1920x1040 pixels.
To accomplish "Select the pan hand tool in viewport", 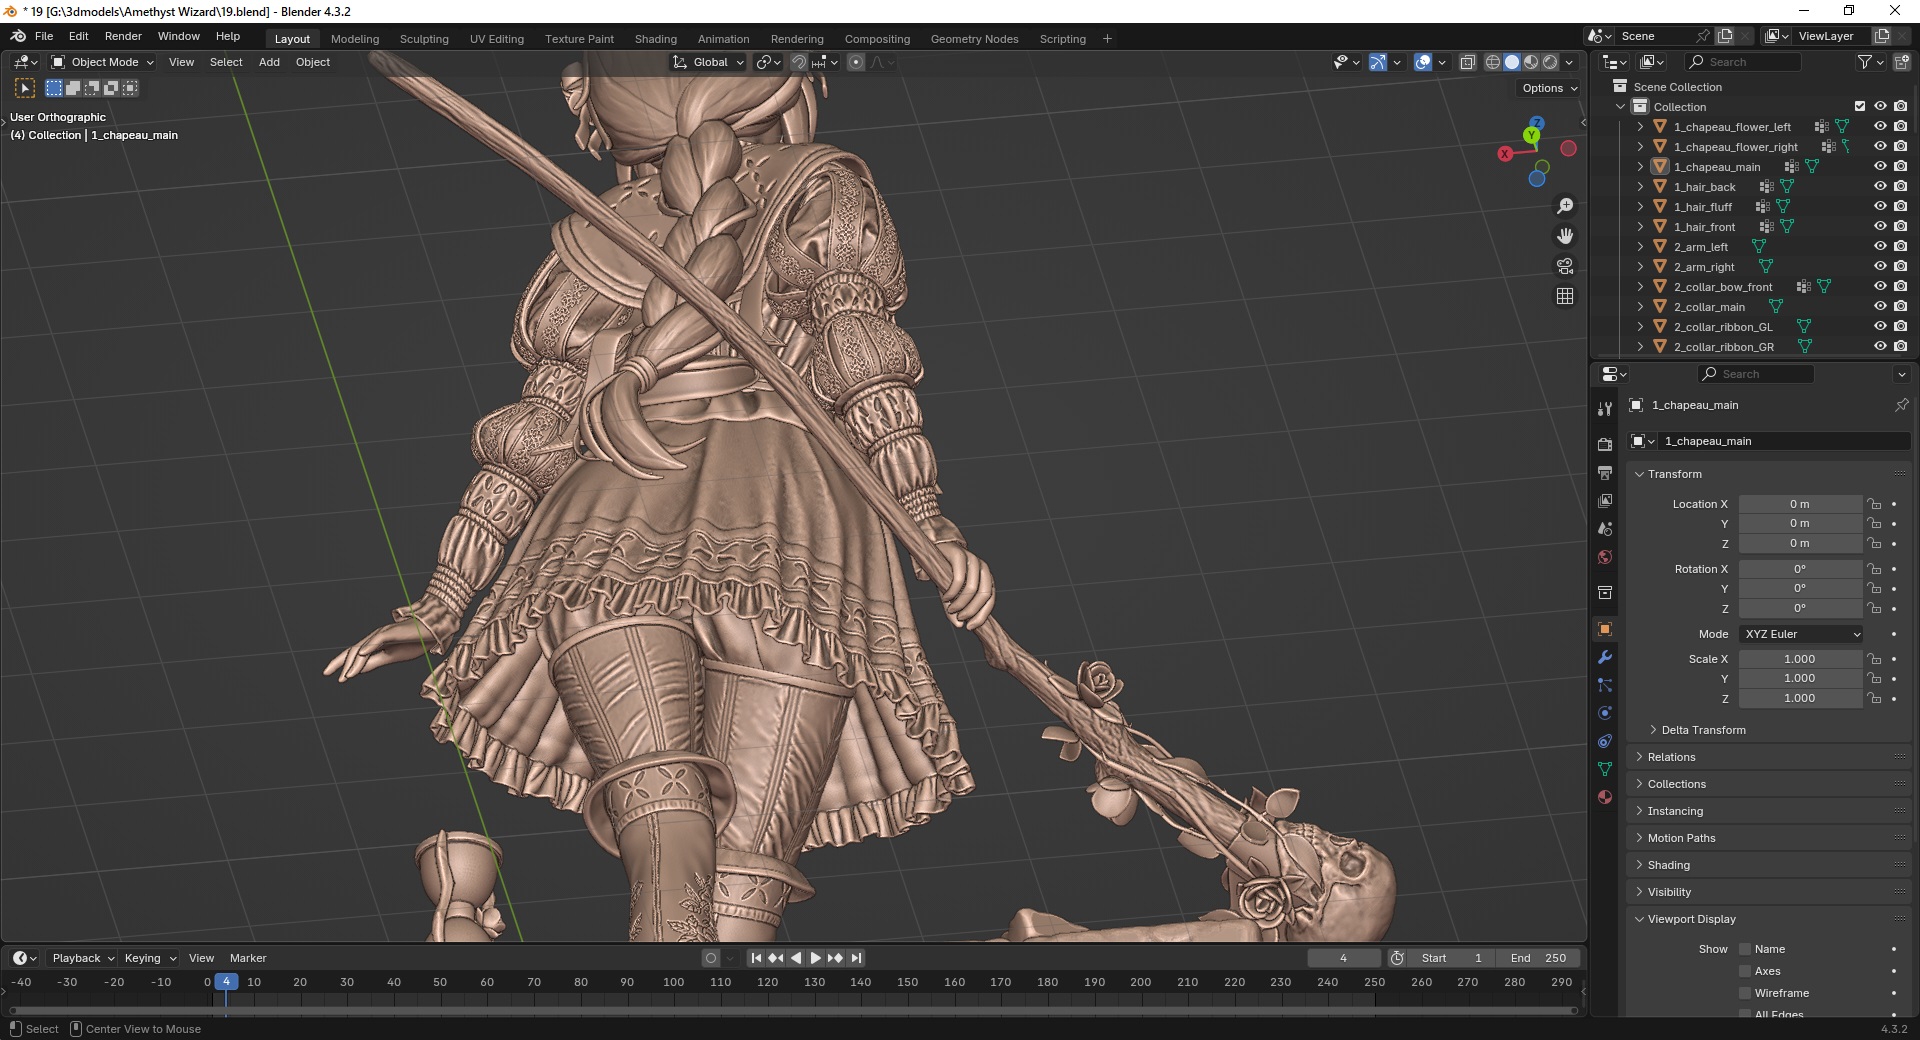I will tap(1565, 236).
